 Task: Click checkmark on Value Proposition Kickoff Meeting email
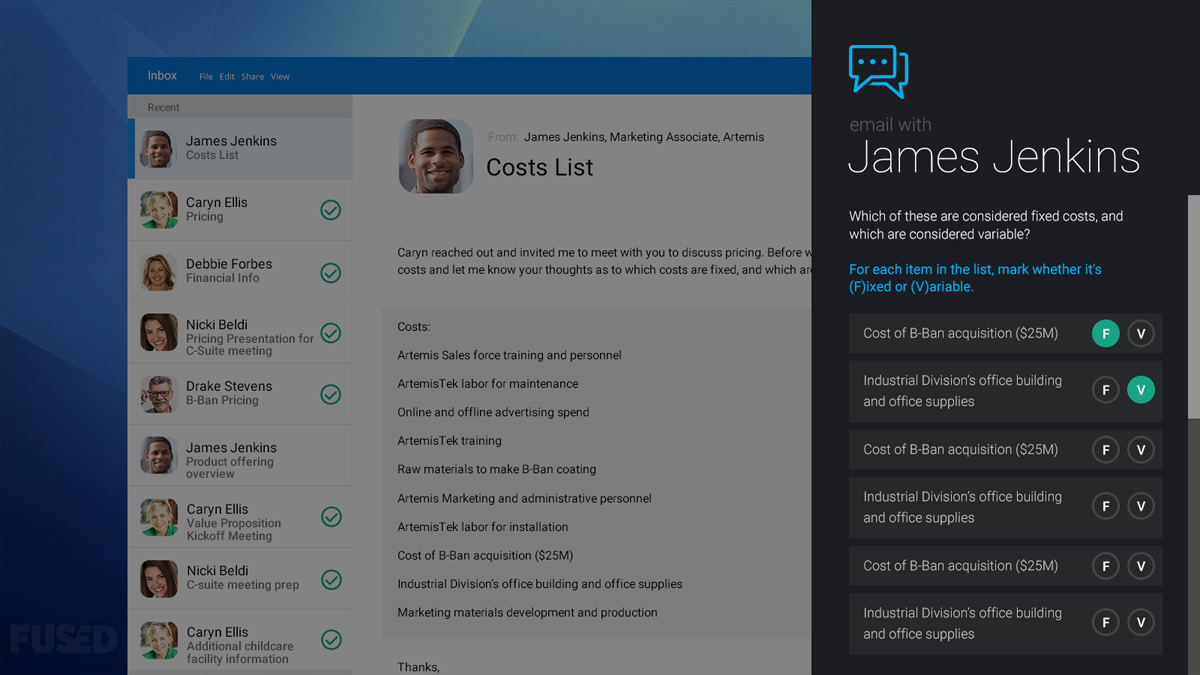coord(330,517)
